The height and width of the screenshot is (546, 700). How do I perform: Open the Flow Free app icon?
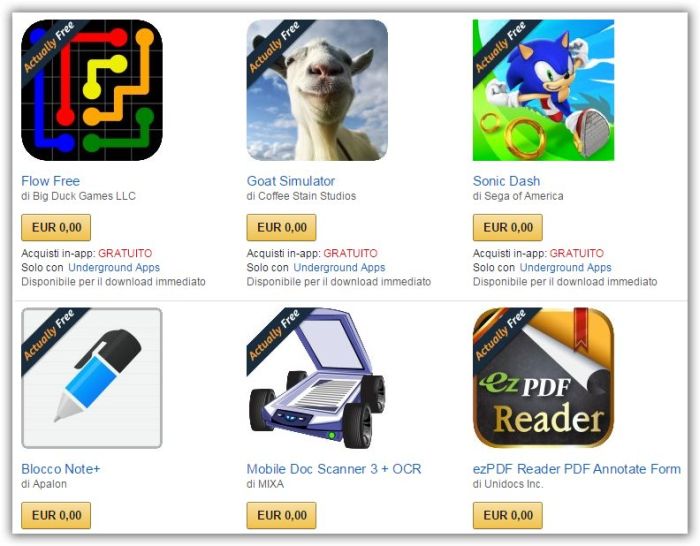click(92, 90)
